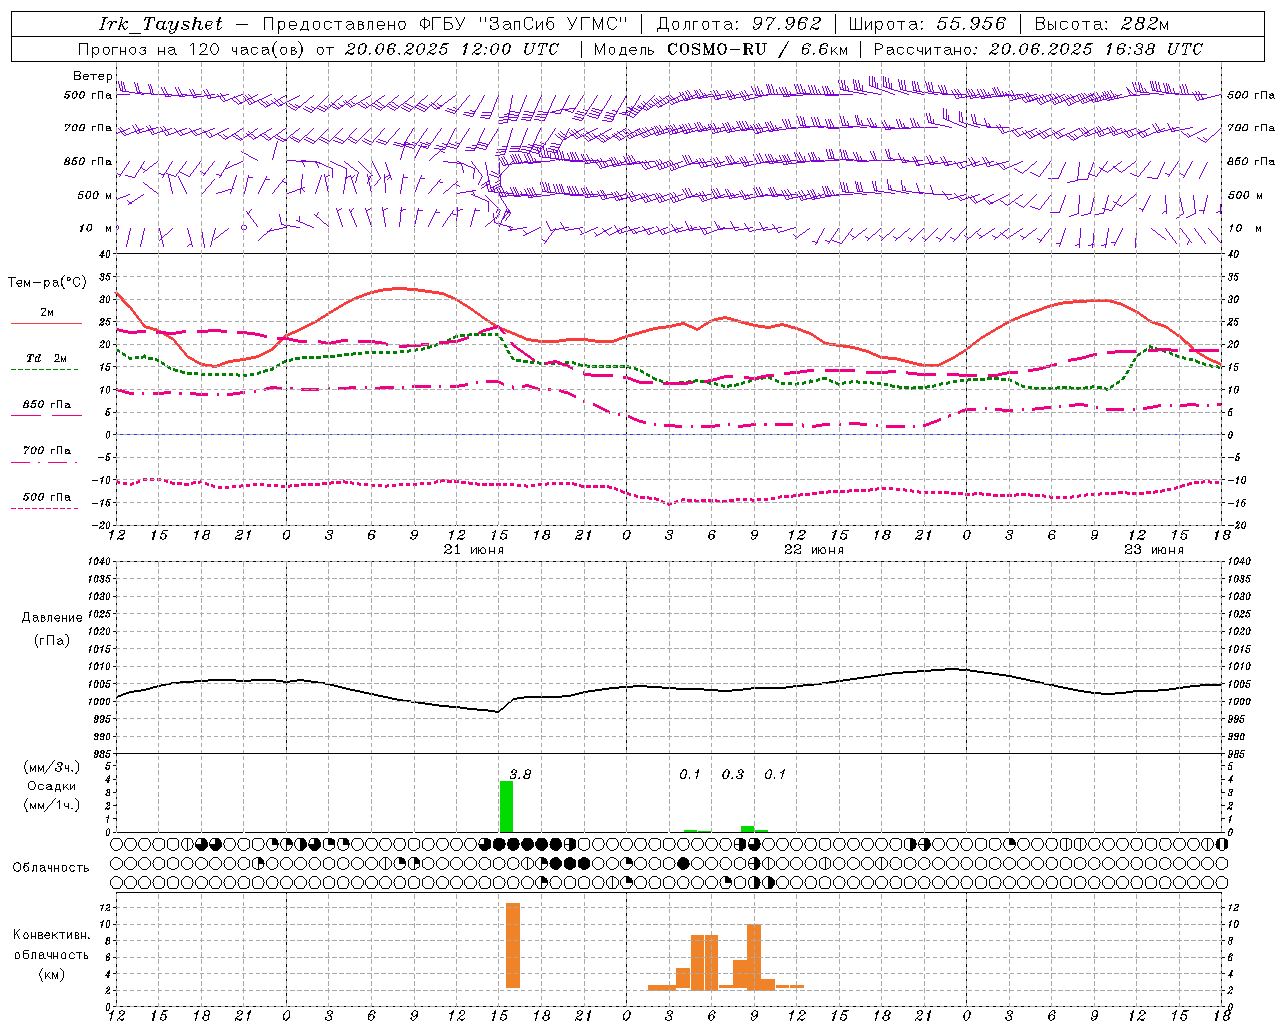Click the 500 м wind level label on left
1280x1024 pixels.
95,195
